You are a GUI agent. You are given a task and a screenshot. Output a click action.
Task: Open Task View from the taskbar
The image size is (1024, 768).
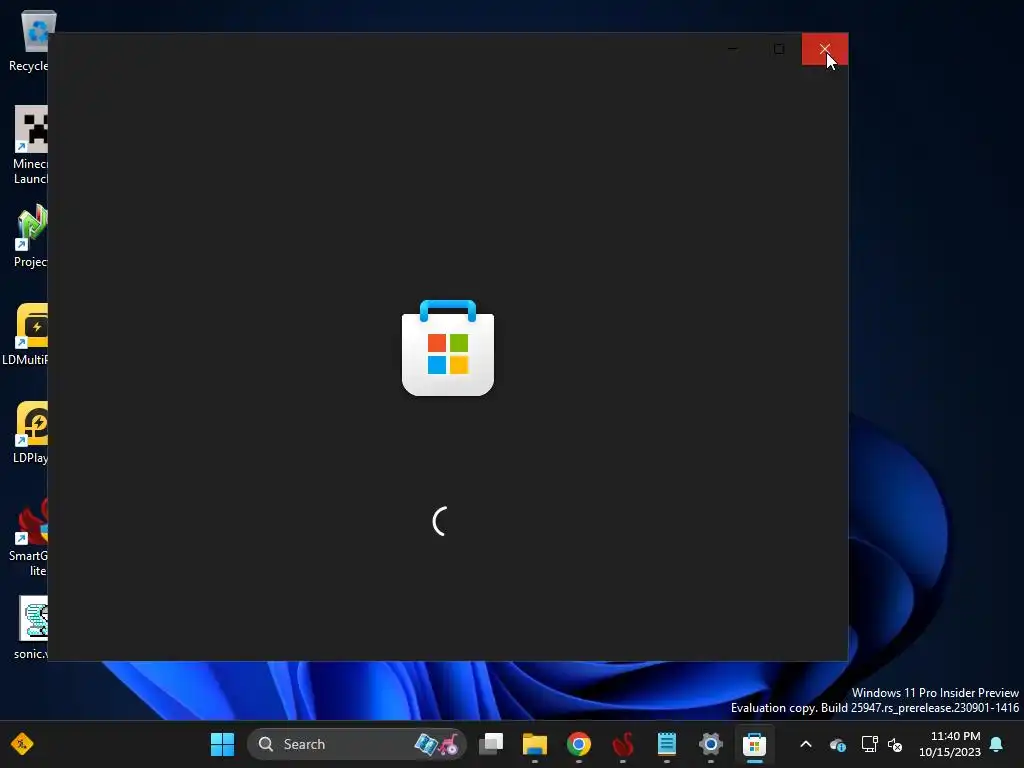point(491,744)
